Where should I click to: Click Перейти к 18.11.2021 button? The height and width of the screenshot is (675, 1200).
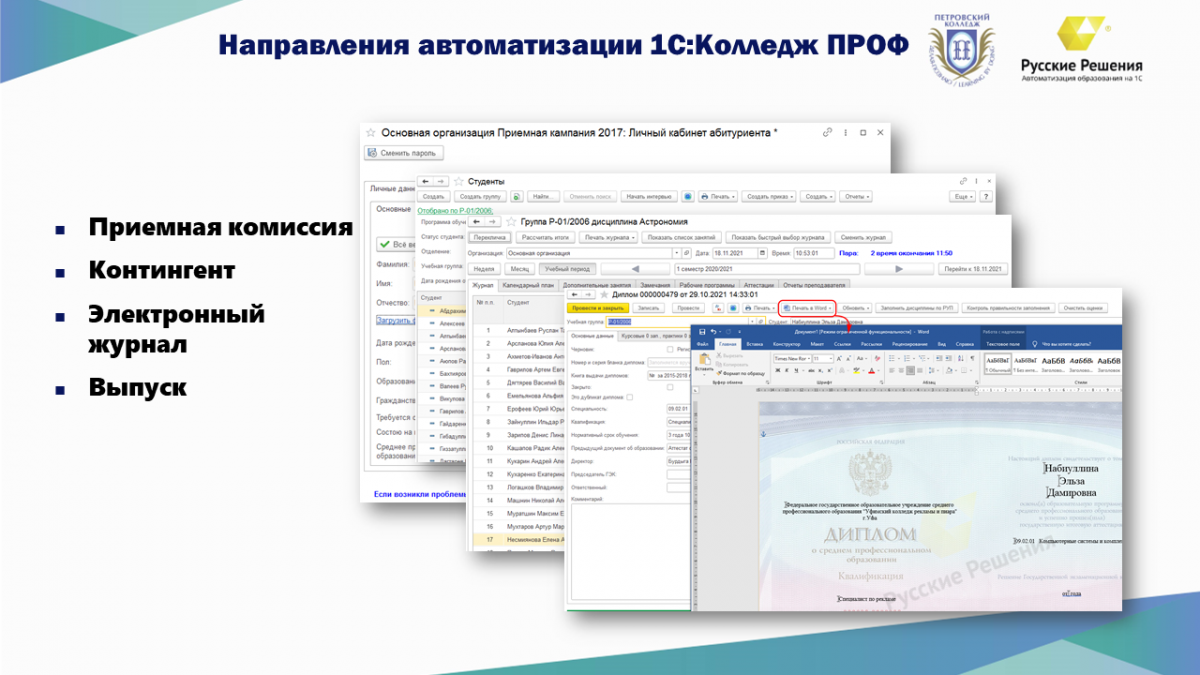pos(972,269)
